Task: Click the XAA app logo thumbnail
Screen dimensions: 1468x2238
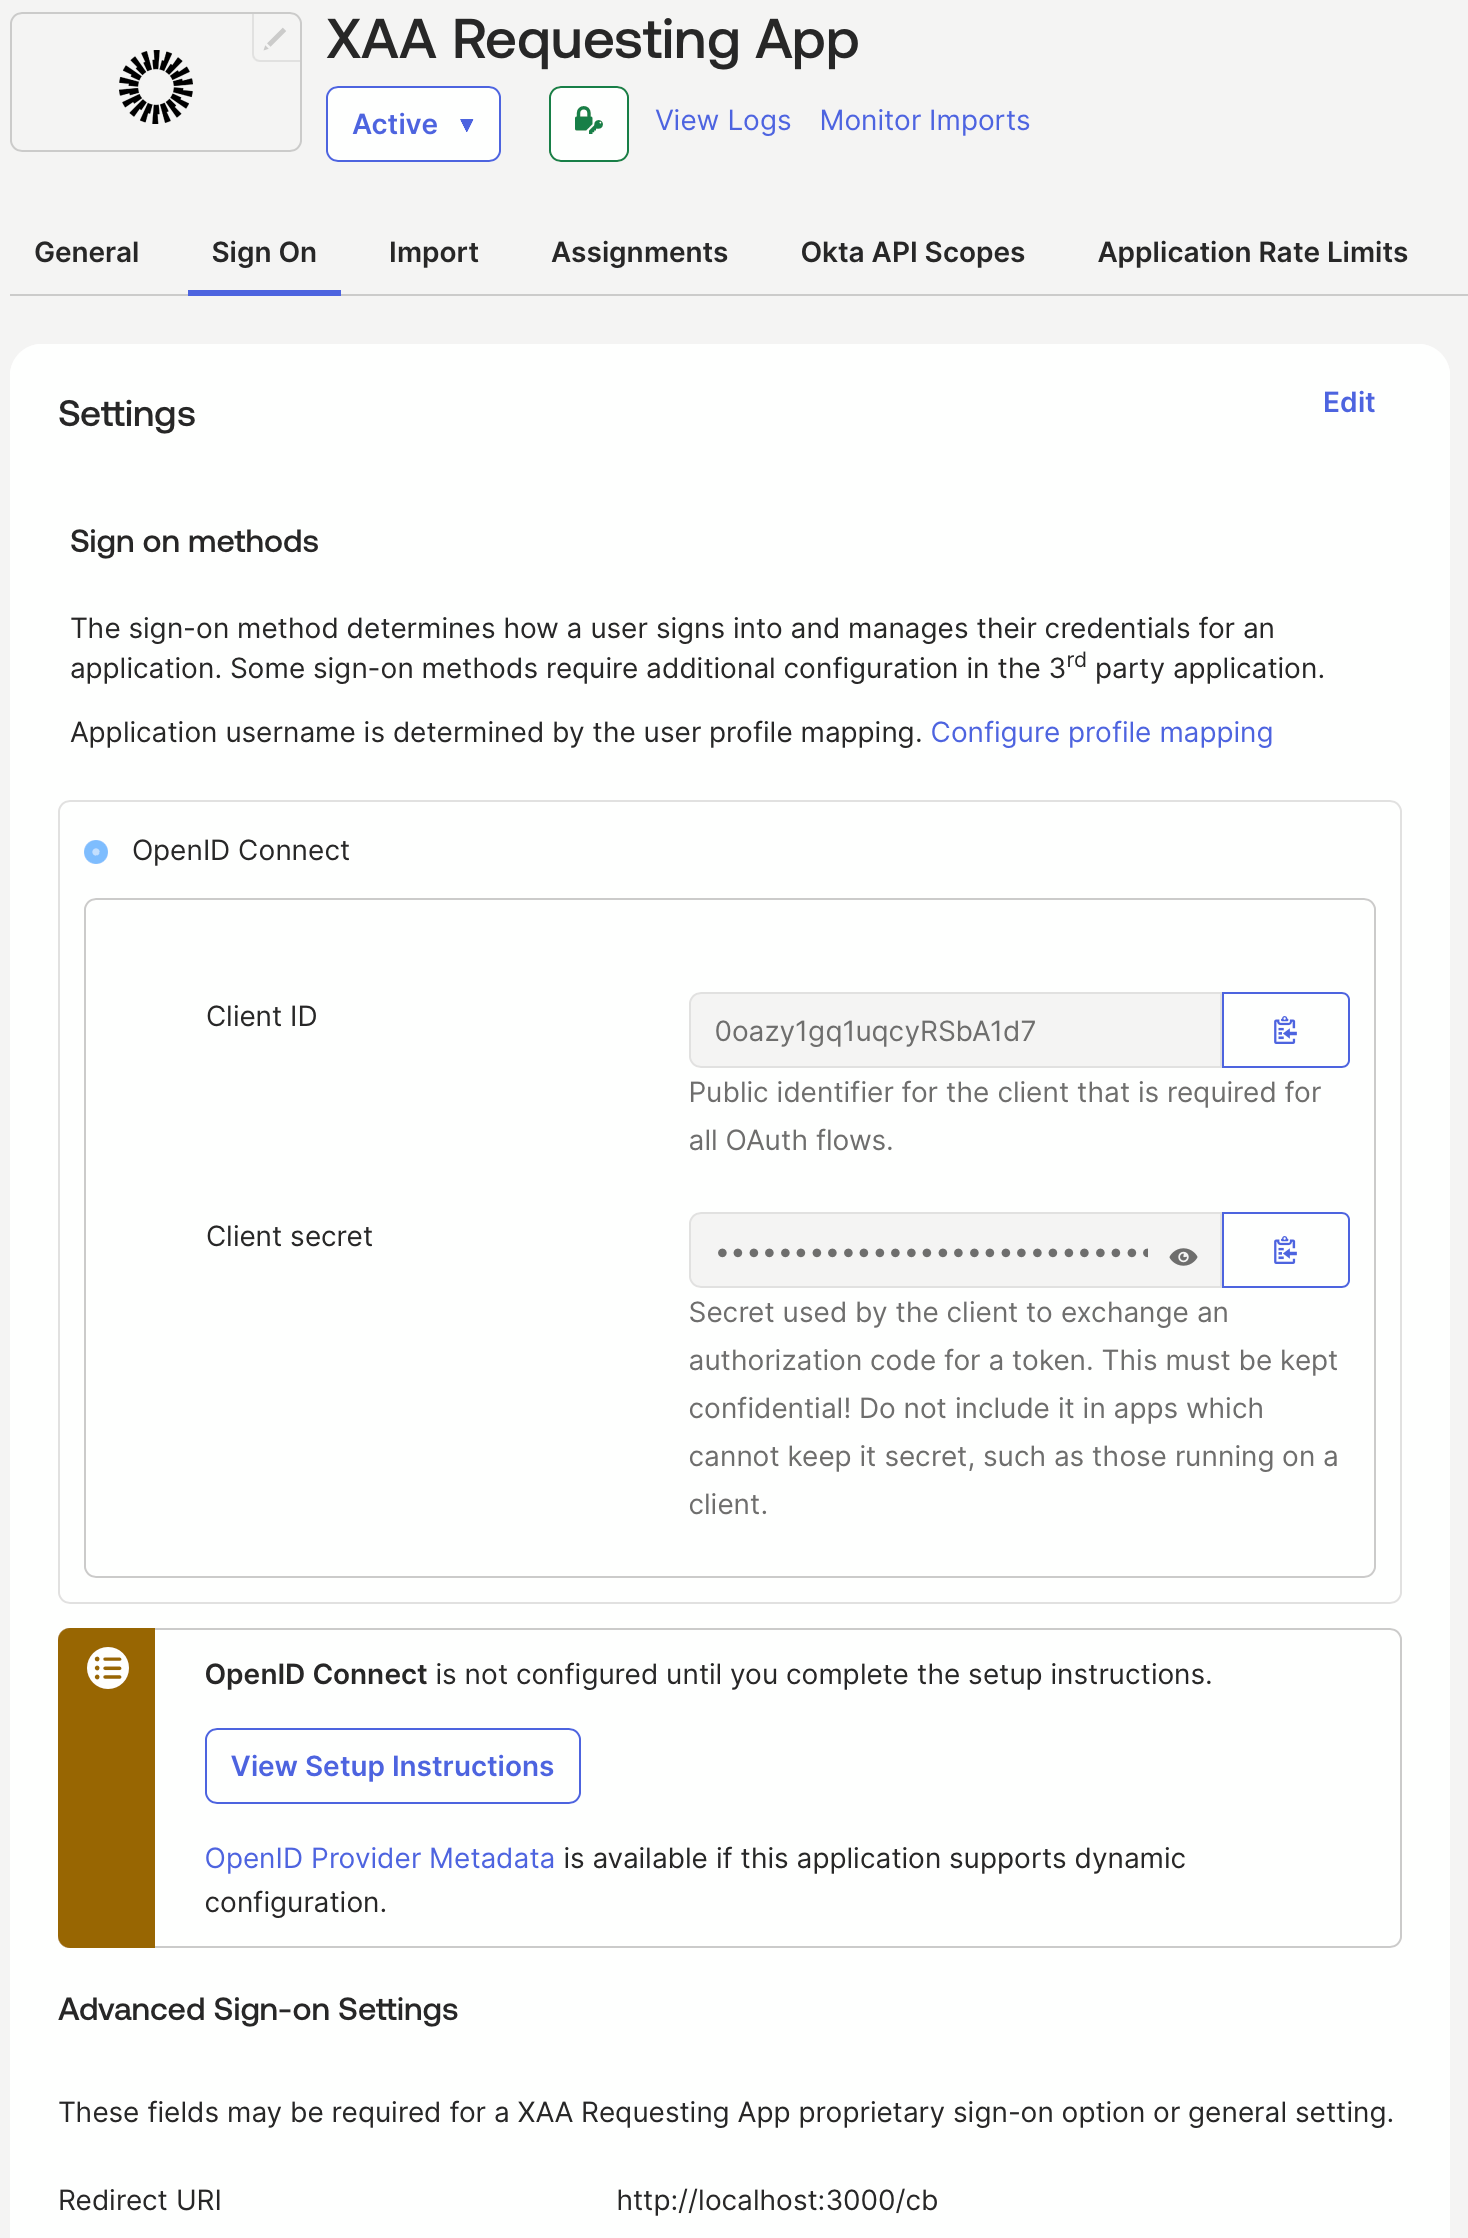Action: tap(156, 87)
